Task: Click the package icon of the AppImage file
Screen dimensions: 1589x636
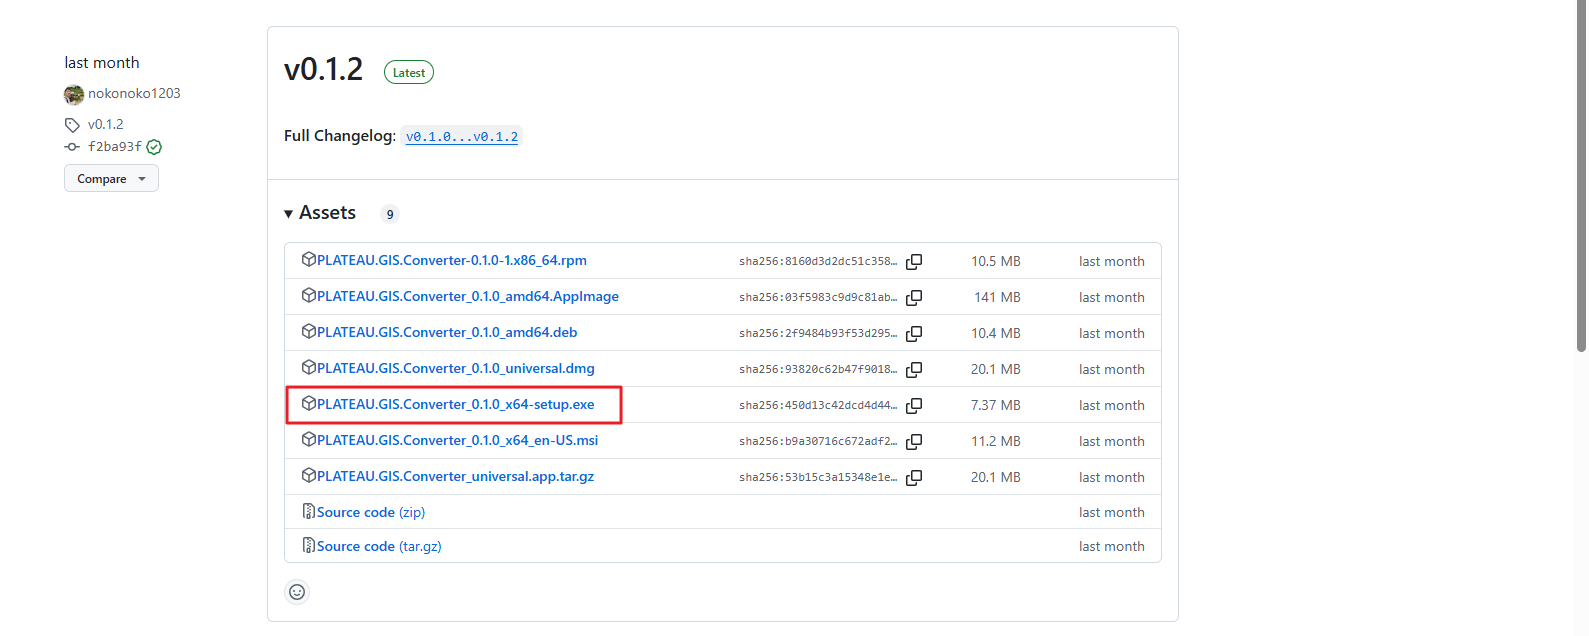Action: (x=309, y=296)
